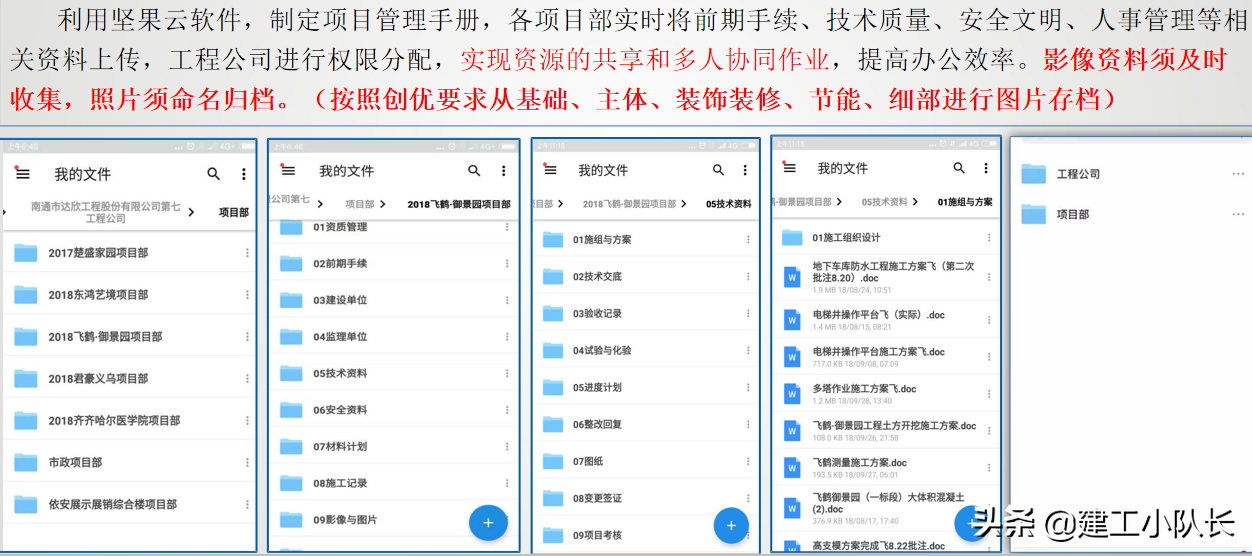The width and height of the screenshot is (1252, 556).
Task: Click folder icon of 2018君豪义乌项目部 row
Action: coord(26,379)
